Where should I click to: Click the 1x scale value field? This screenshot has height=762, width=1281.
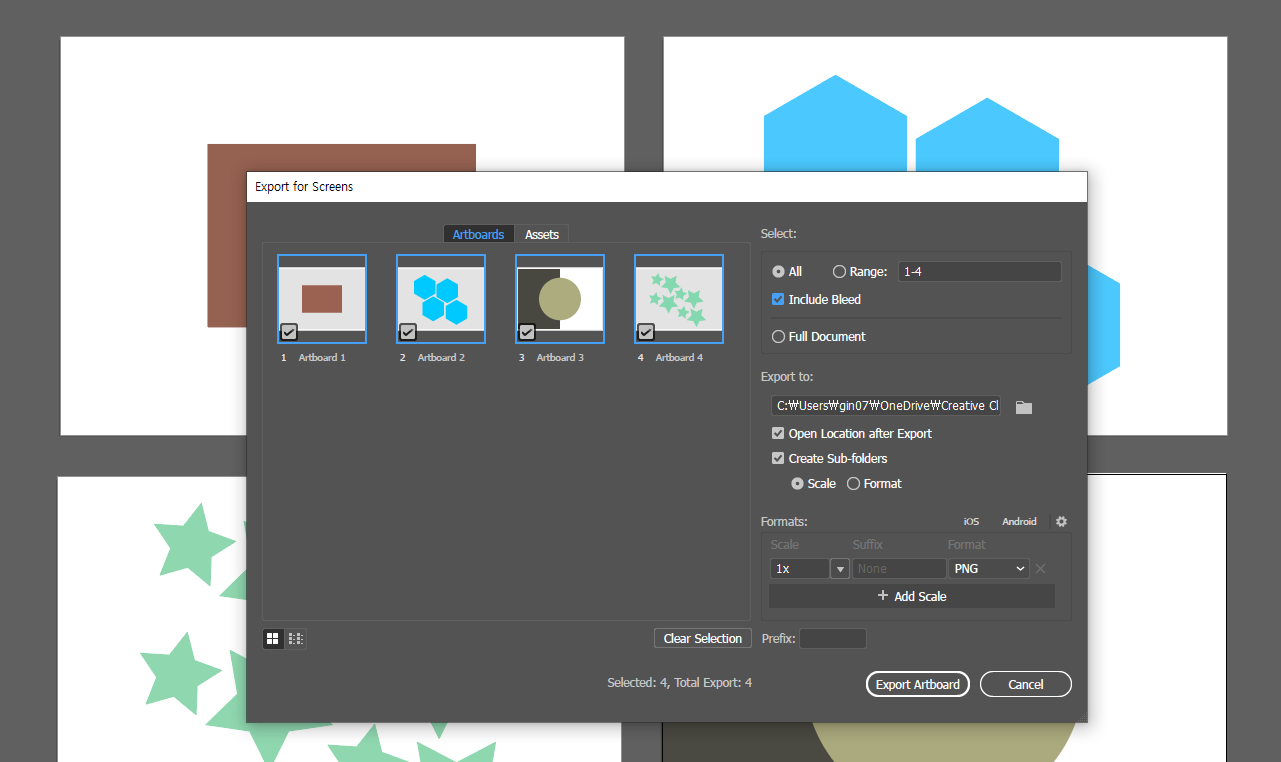click(x=799, y=568)
